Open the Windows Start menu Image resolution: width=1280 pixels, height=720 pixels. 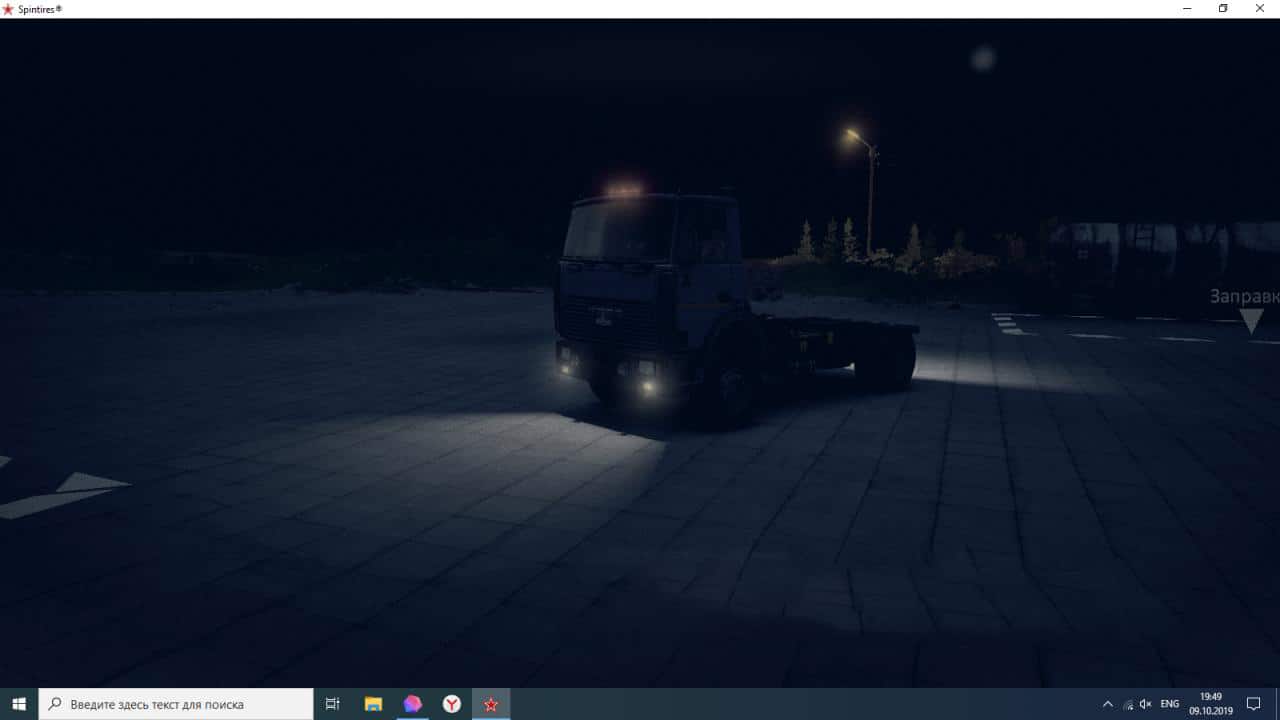point(19,704)
